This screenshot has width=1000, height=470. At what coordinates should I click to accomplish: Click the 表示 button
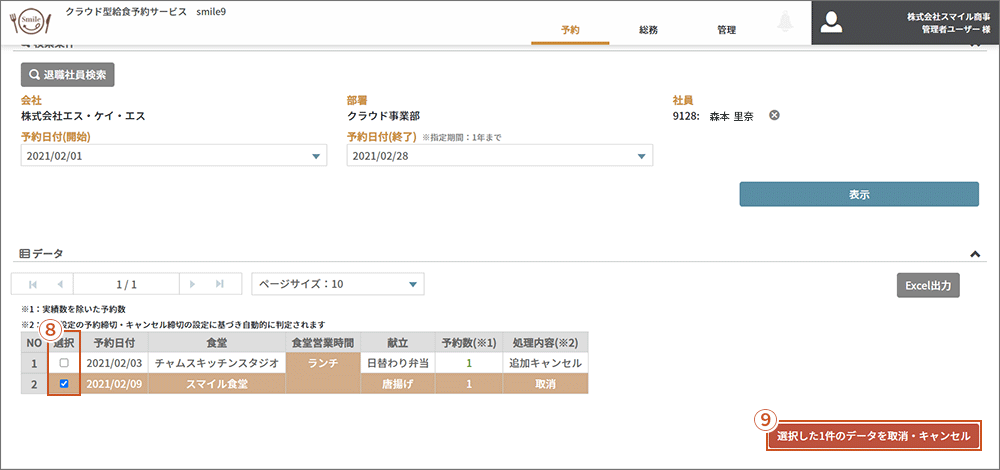pos(858,194)
